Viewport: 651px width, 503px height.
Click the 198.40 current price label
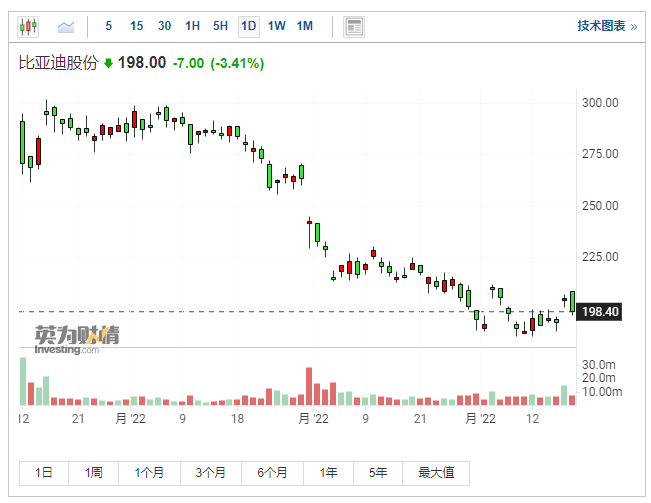coord(600,312)
